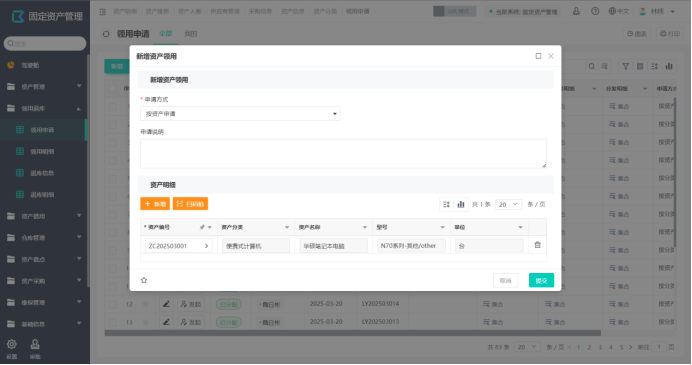Open the 20 per page dropdown in list footer
The height and width of the screenshot is (365, 692).
527,347
